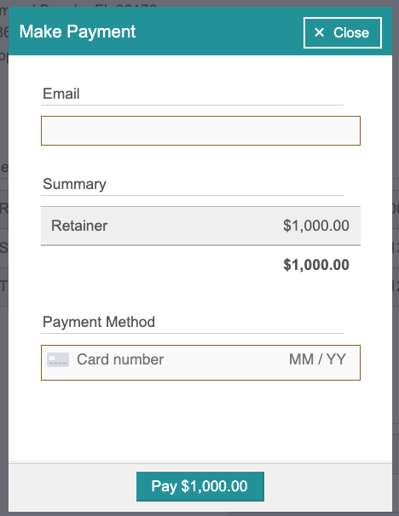
Task: Click the Payment Method heading
Action: (99, 322)
